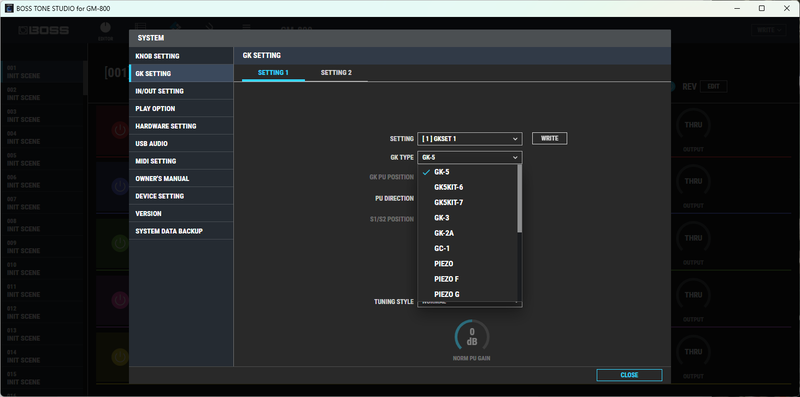Open OWNER'S MANUAL in system sidebar
Image resolution: width=800 pixels, height=397 pixels.
click(x=181, y=179)
